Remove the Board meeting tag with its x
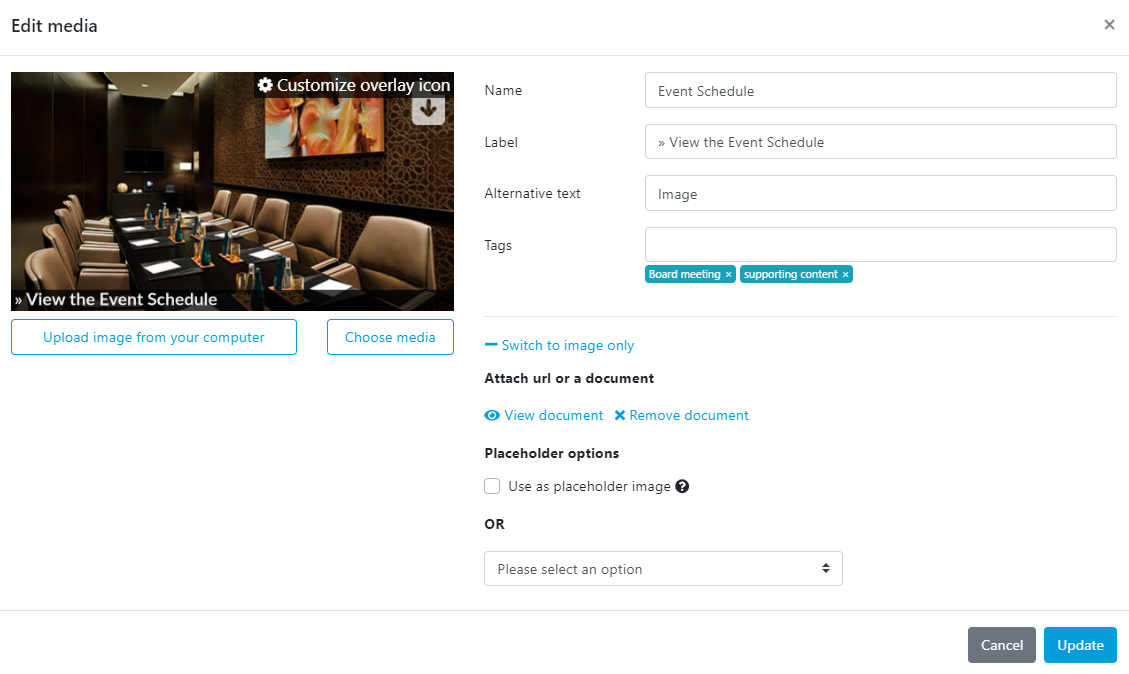 (x=729, y=274)
